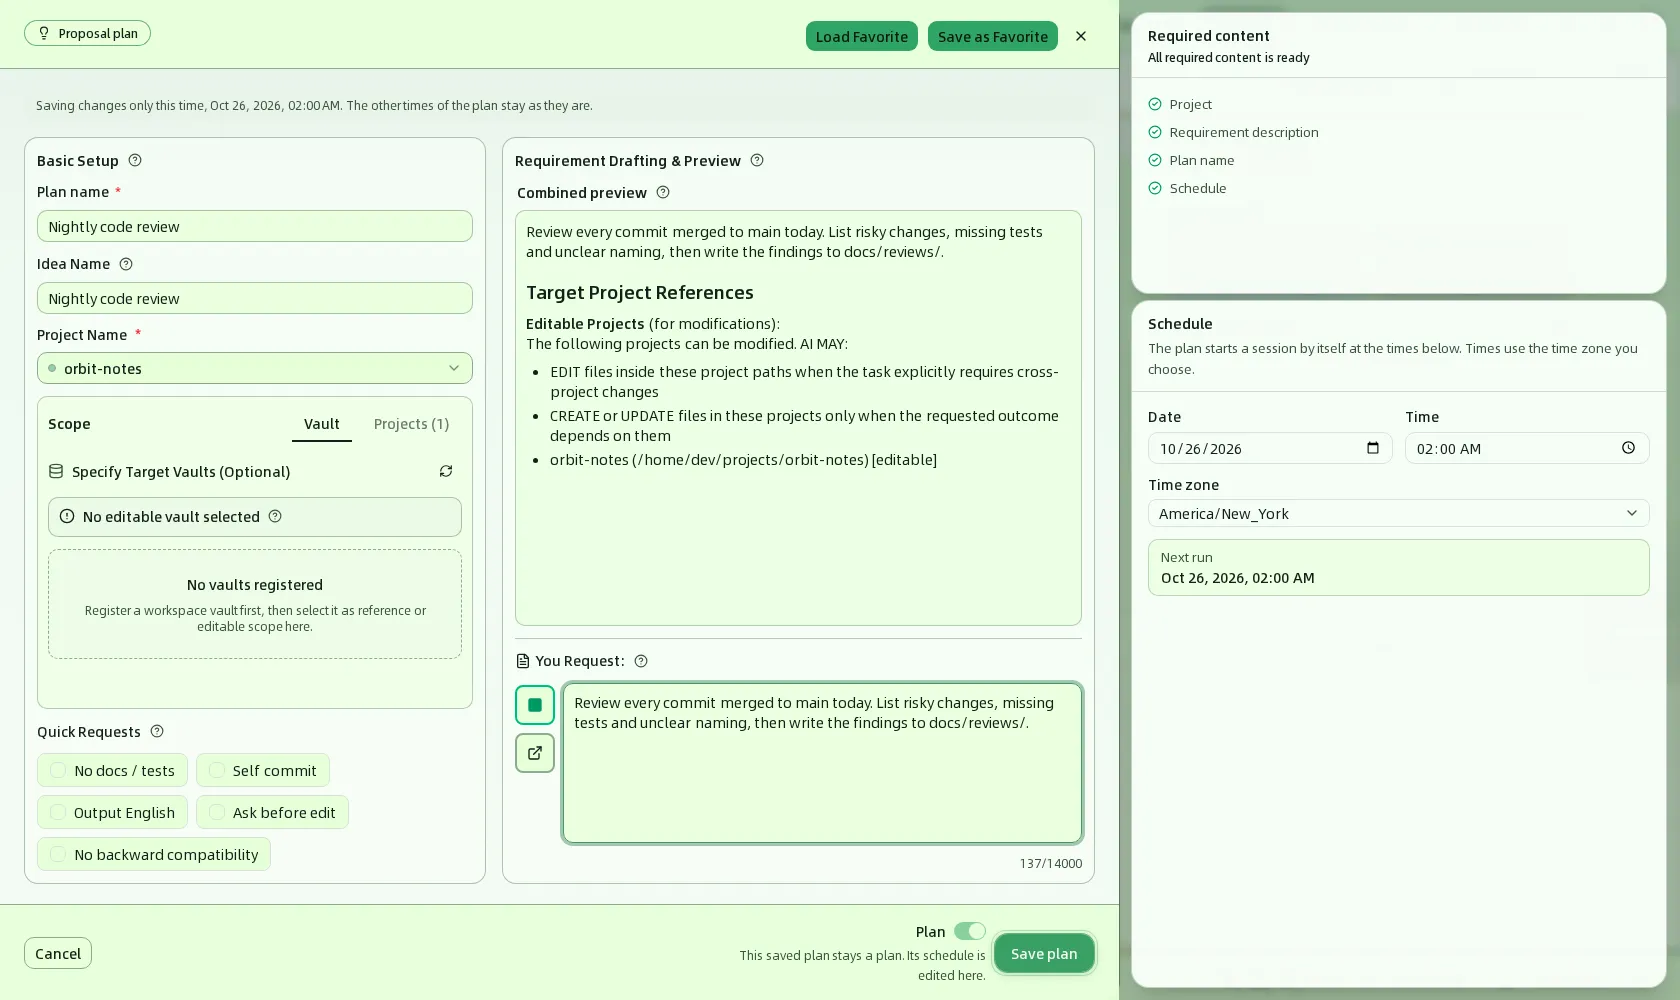Screen dimensions: 1680x1000
Task: Click Save as Favorite
Action: click(x=993, y=36)
